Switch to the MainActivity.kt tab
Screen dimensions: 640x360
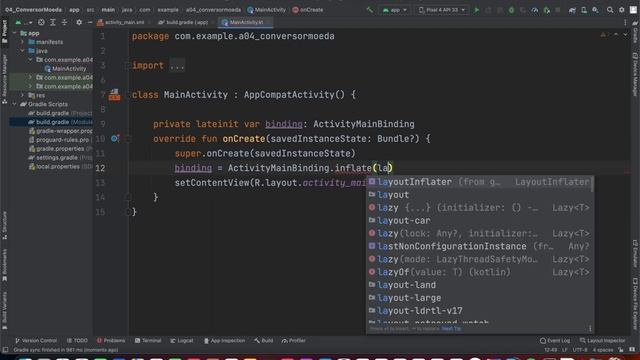coord(245,22)
